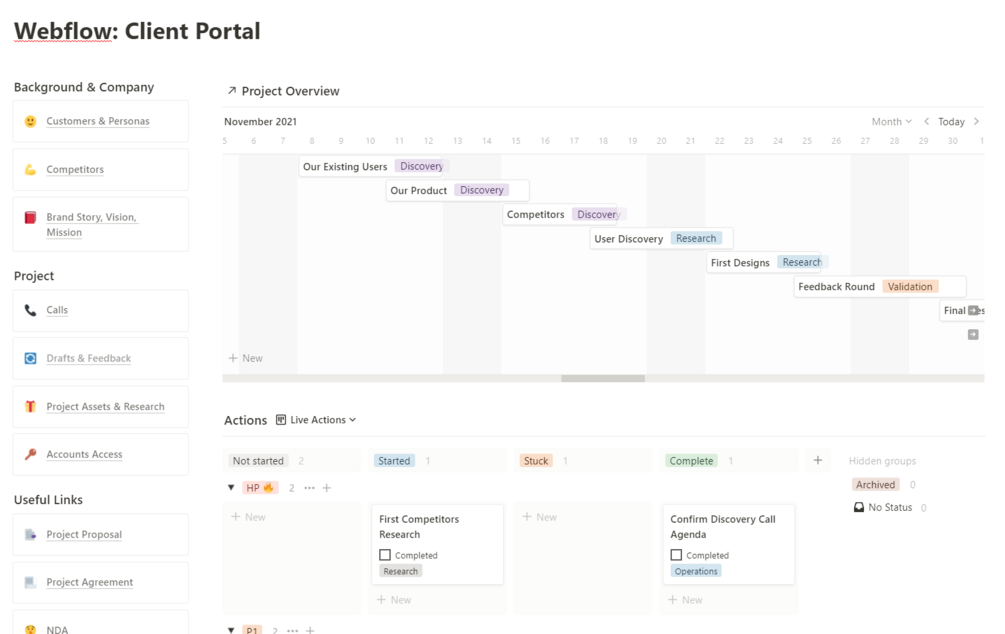Click the arrow icon next to Project Overview
1005x634 pixels.
(x=232, y=90)
